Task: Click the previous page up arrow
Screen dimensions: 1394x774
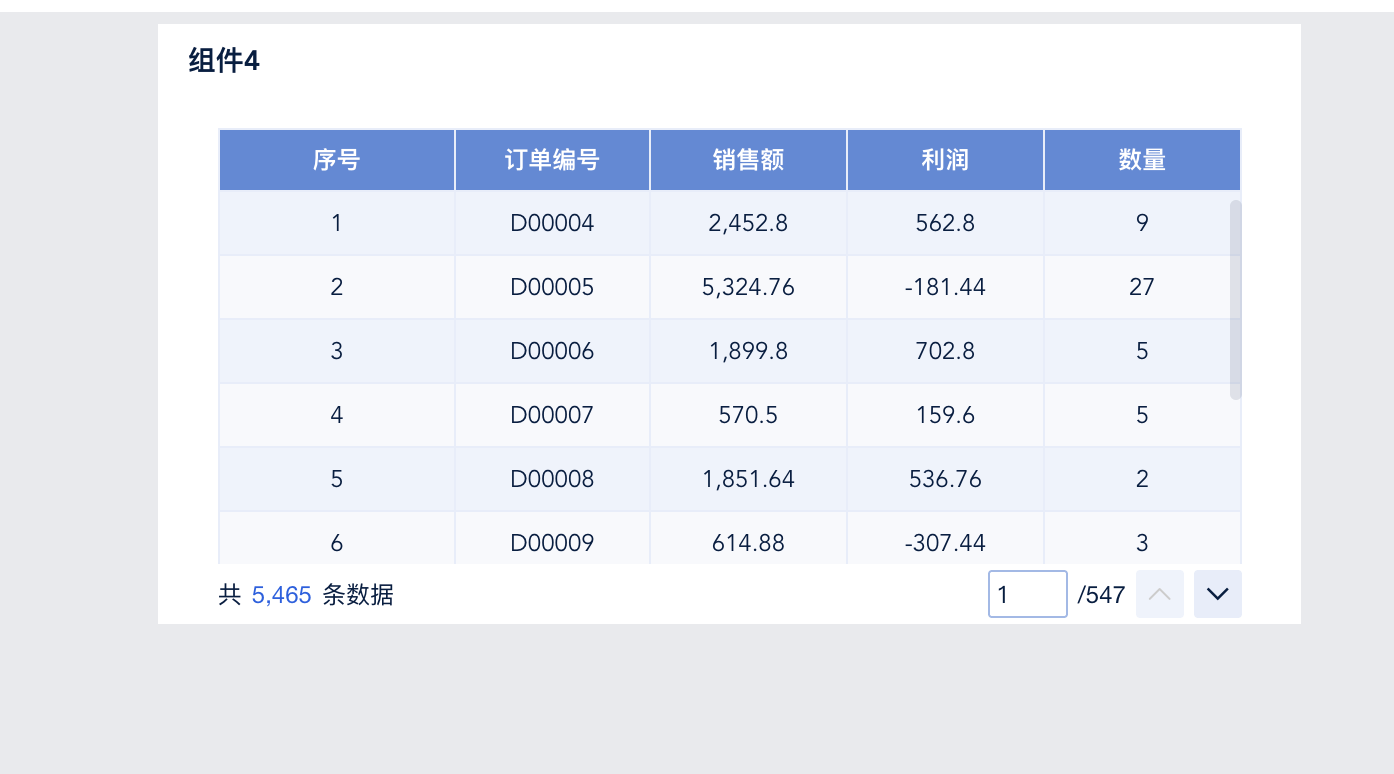Action: [x=1159, y=594]
